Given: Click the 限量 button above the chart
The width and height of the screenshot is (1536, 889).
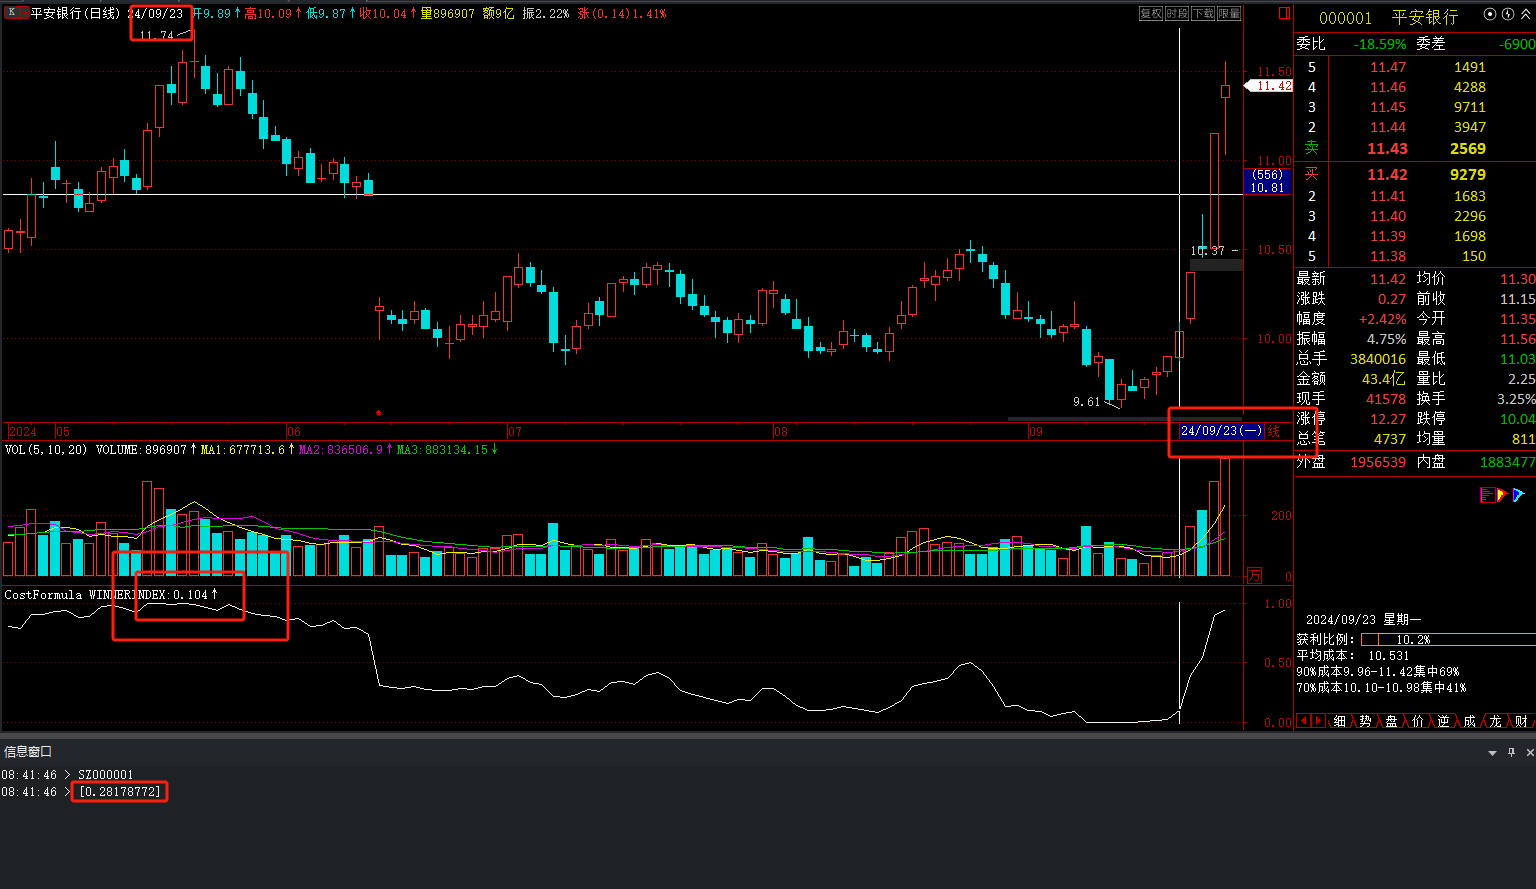Looking at the screenshot, I should click(1229, 13).
